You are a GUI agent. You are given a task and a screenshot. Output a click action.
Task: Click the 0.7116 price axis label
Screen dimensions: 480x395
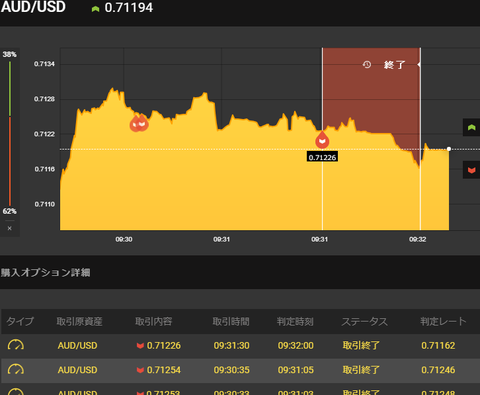[44, 169]
